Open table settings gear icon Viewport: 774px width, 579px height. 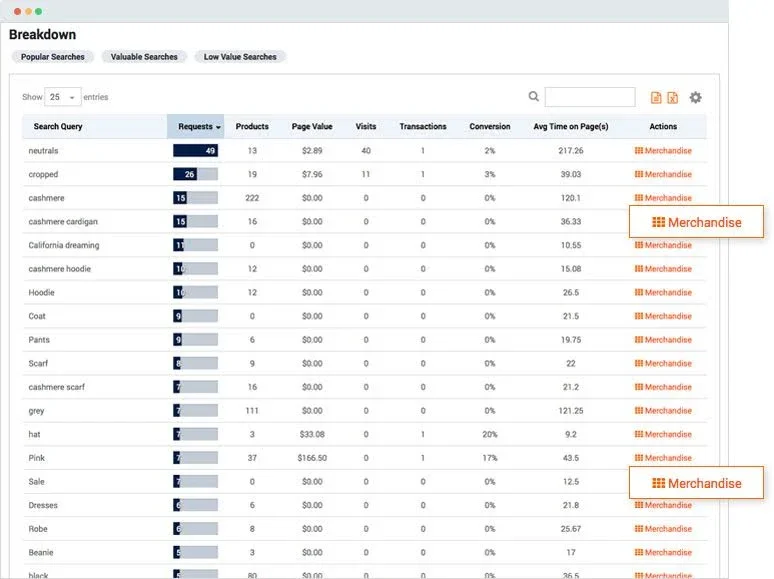pos(696,97)
